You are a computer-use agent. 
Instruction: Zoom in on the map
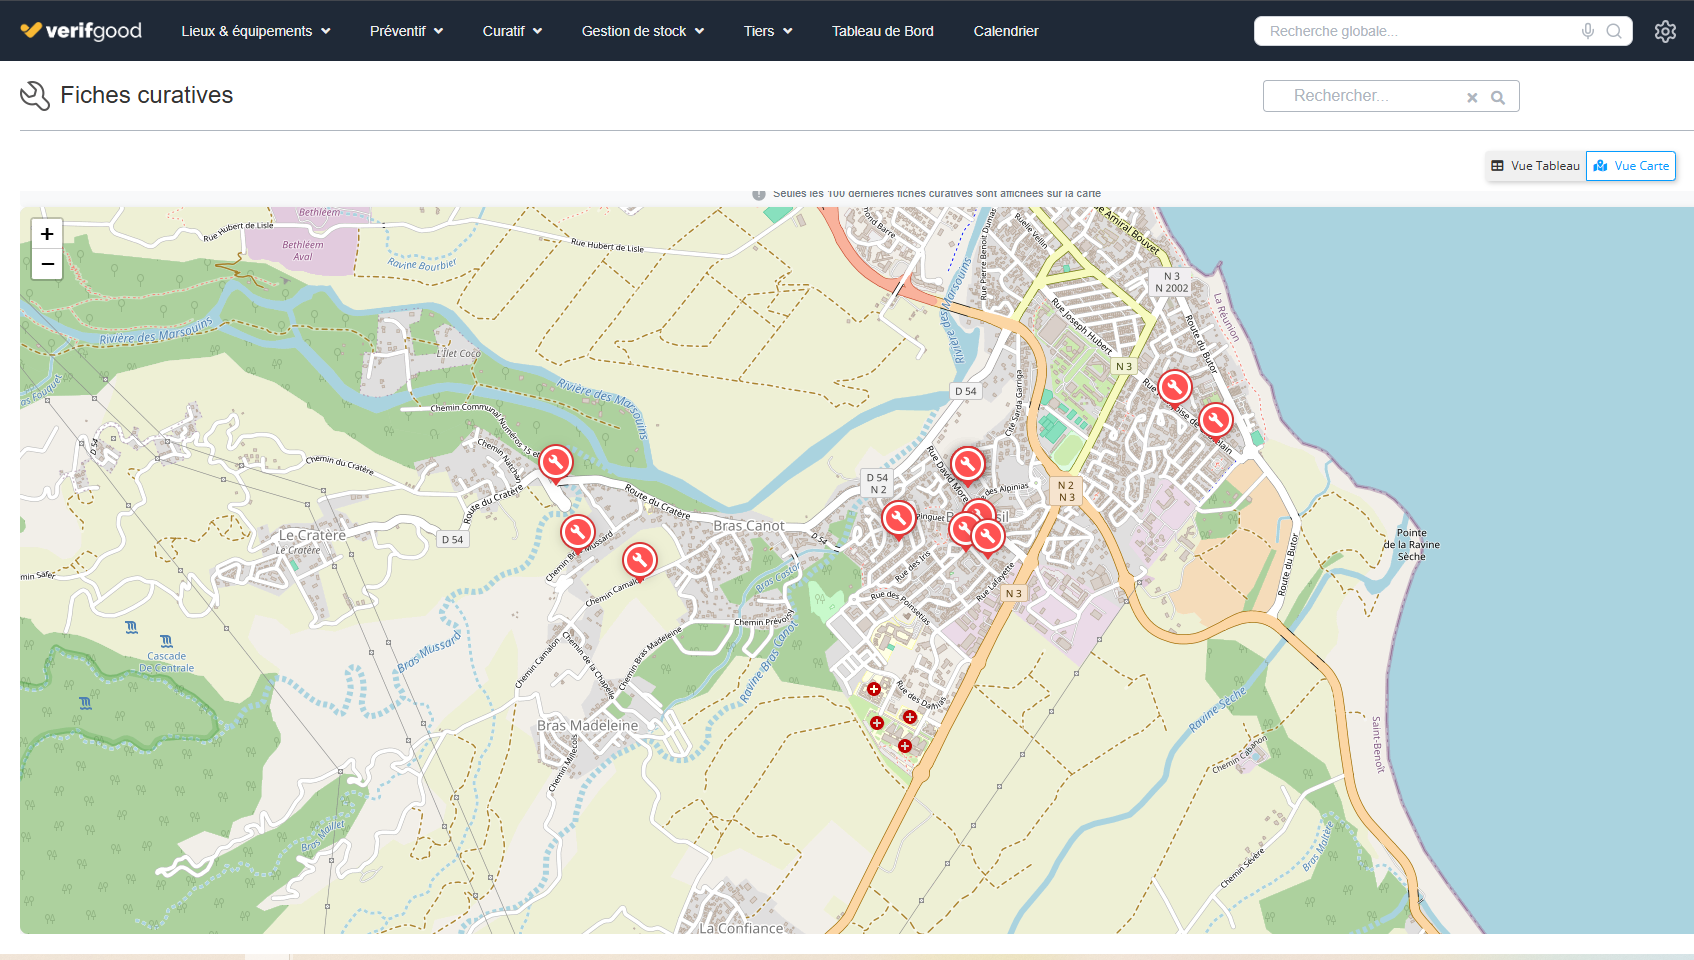click(47, 234)
